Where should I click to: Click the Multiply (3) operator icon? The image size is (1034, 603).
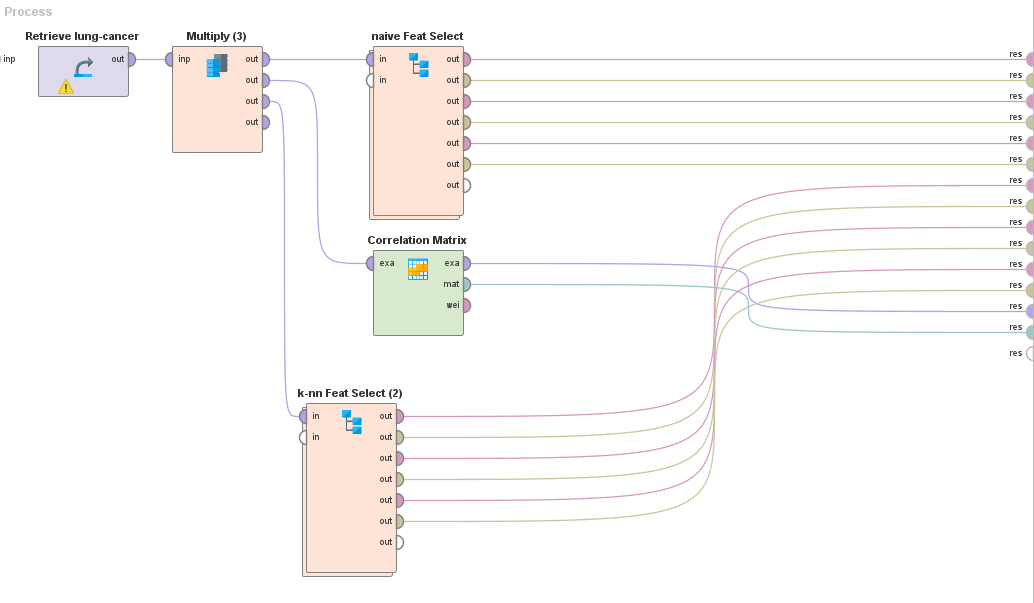[x=217, y=66]
